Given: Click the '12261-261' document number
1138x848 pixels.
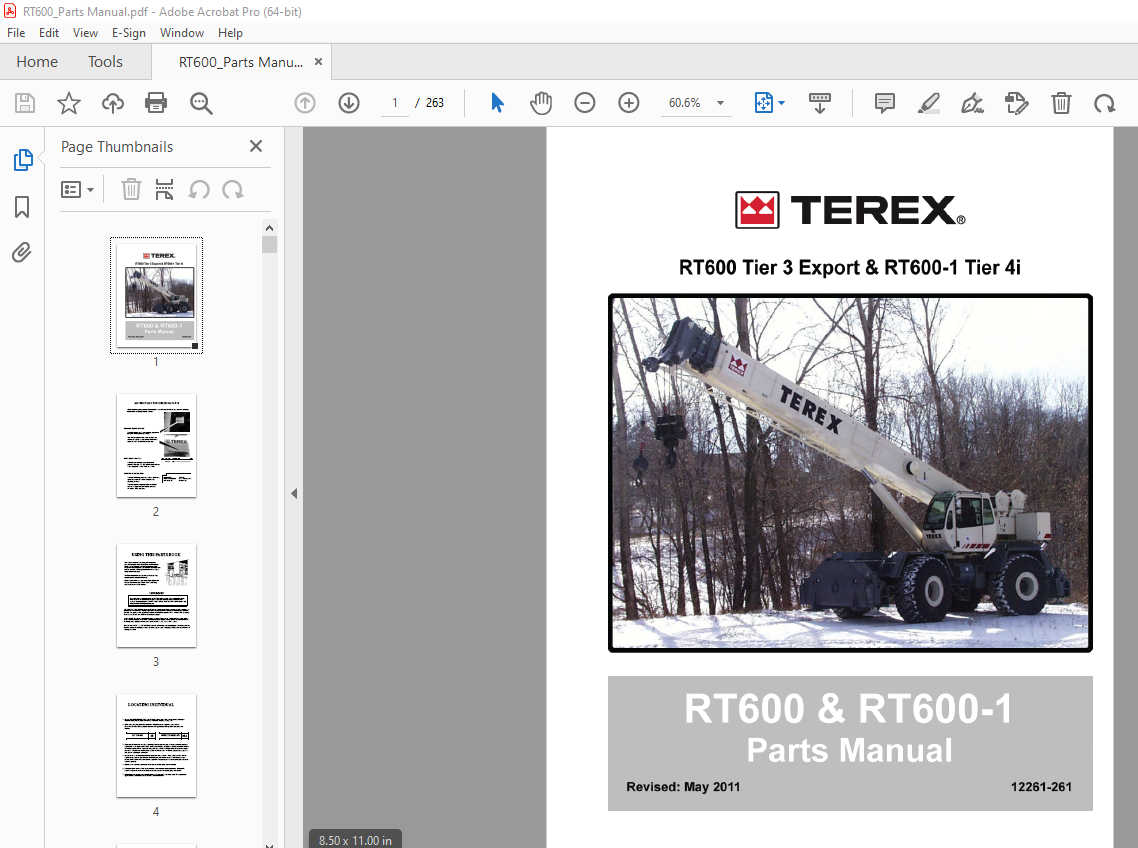Looking at the screenshot, I should [1041, 786].
